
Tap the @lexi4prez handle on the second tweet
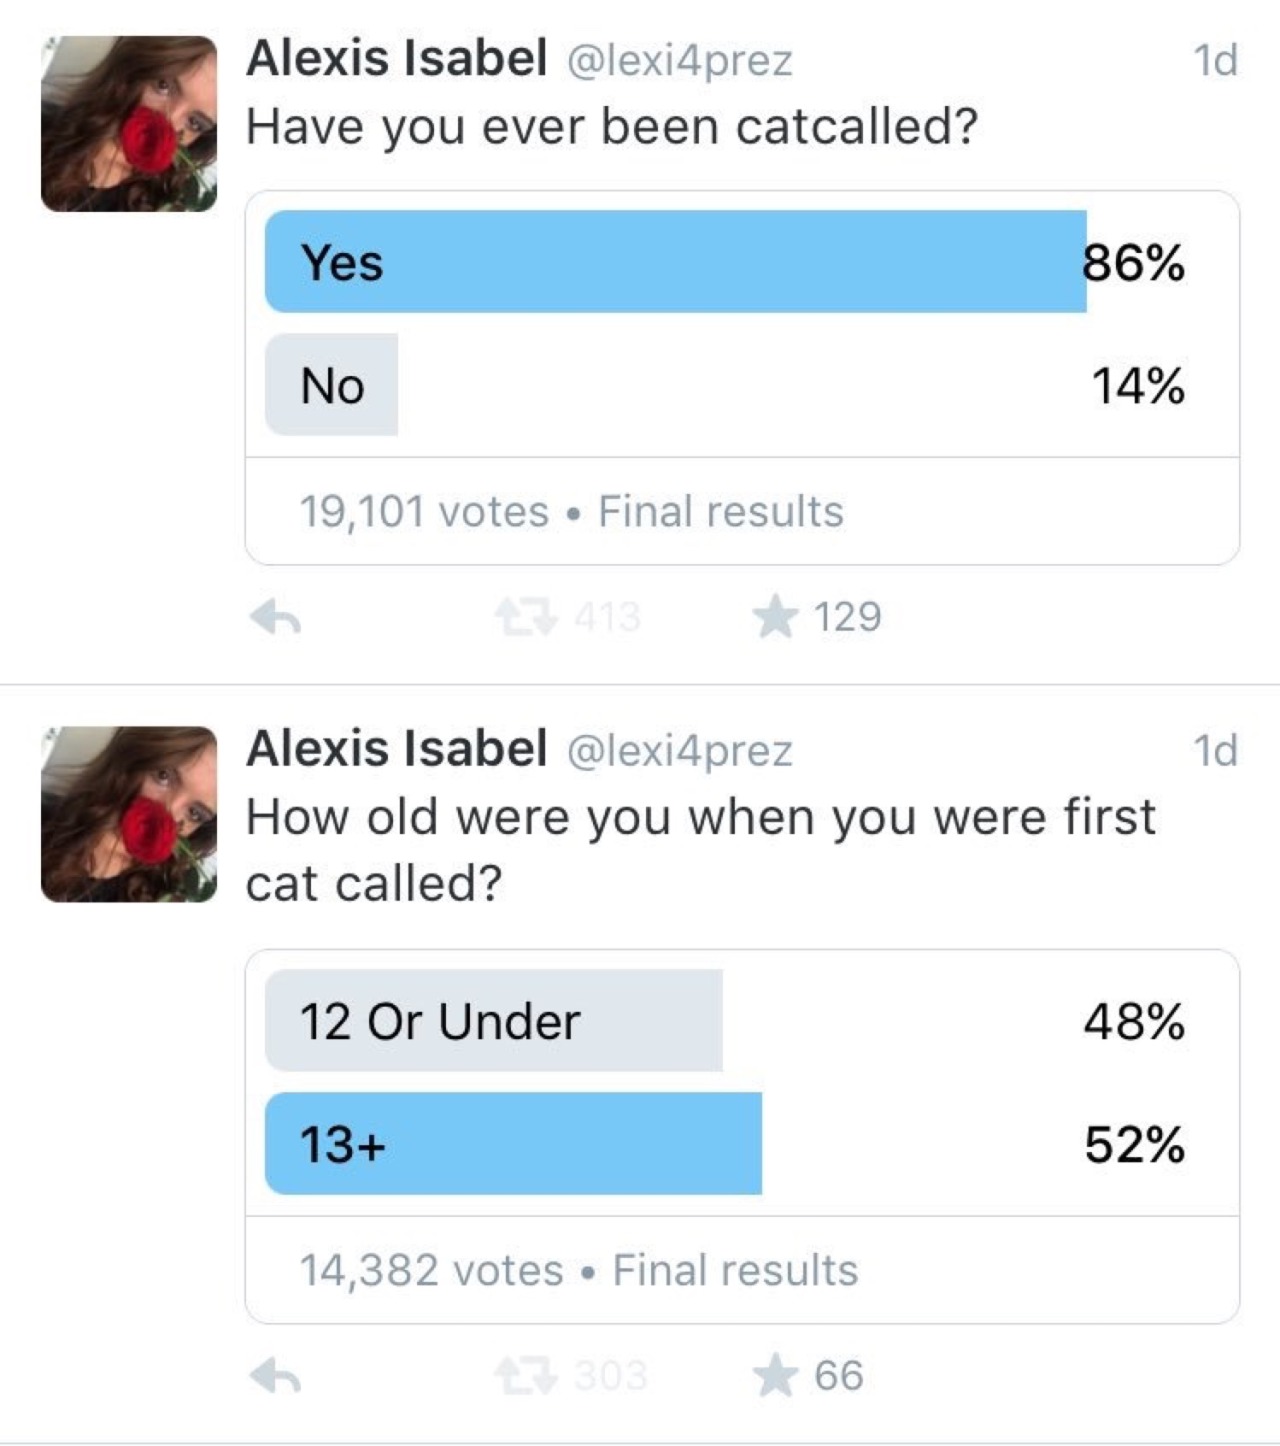680,751
